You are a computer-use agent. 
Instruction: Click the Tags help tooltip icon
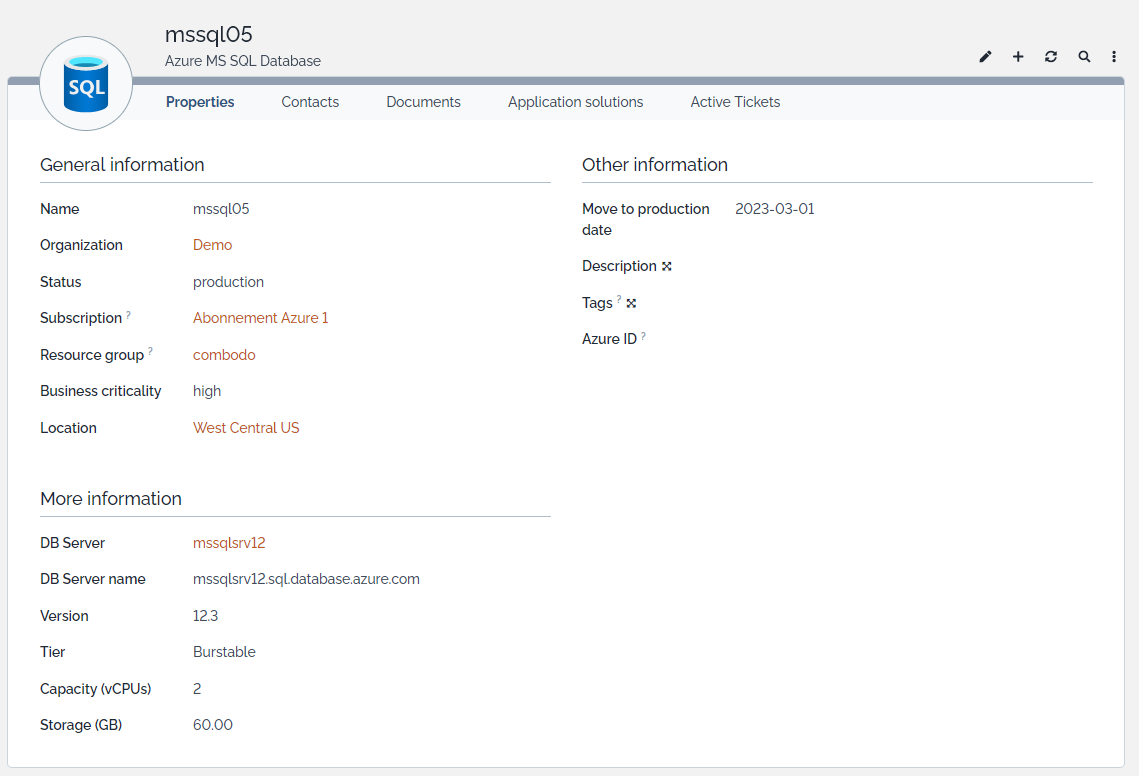tap(619, 300)
